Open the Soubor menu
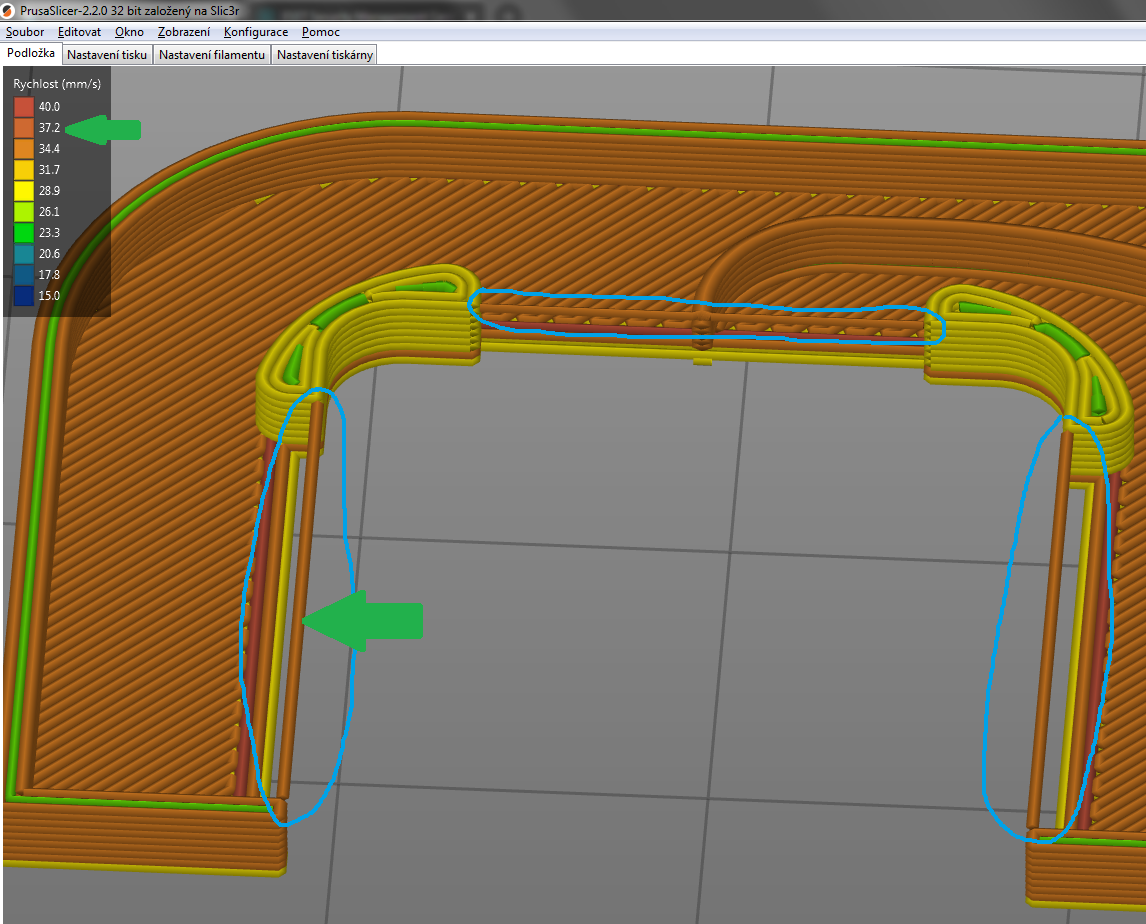 pyautogui.click(x=25, y=32)
